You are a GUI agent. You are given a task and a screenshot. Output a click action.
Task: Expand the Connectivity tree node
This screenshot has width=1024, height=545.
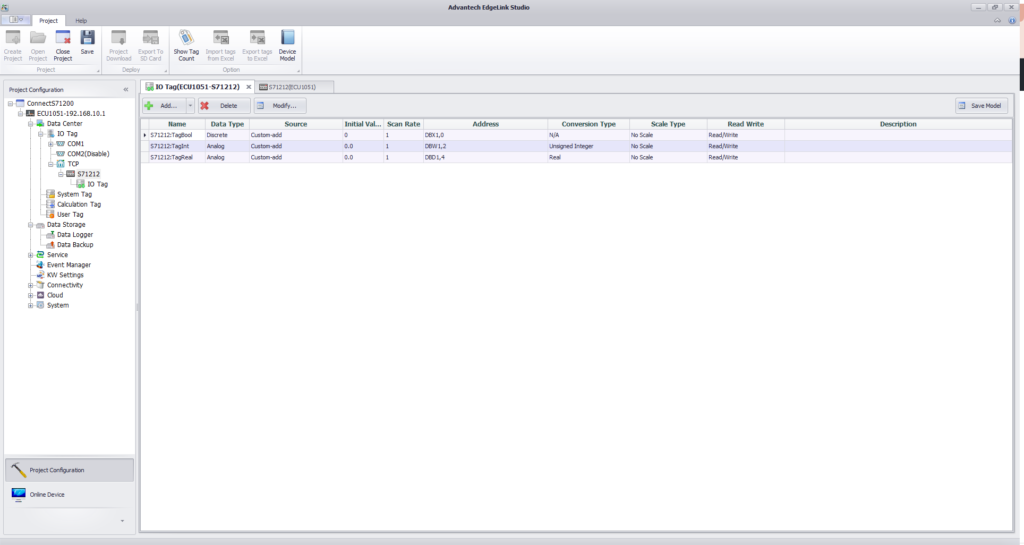click(30, 285)
